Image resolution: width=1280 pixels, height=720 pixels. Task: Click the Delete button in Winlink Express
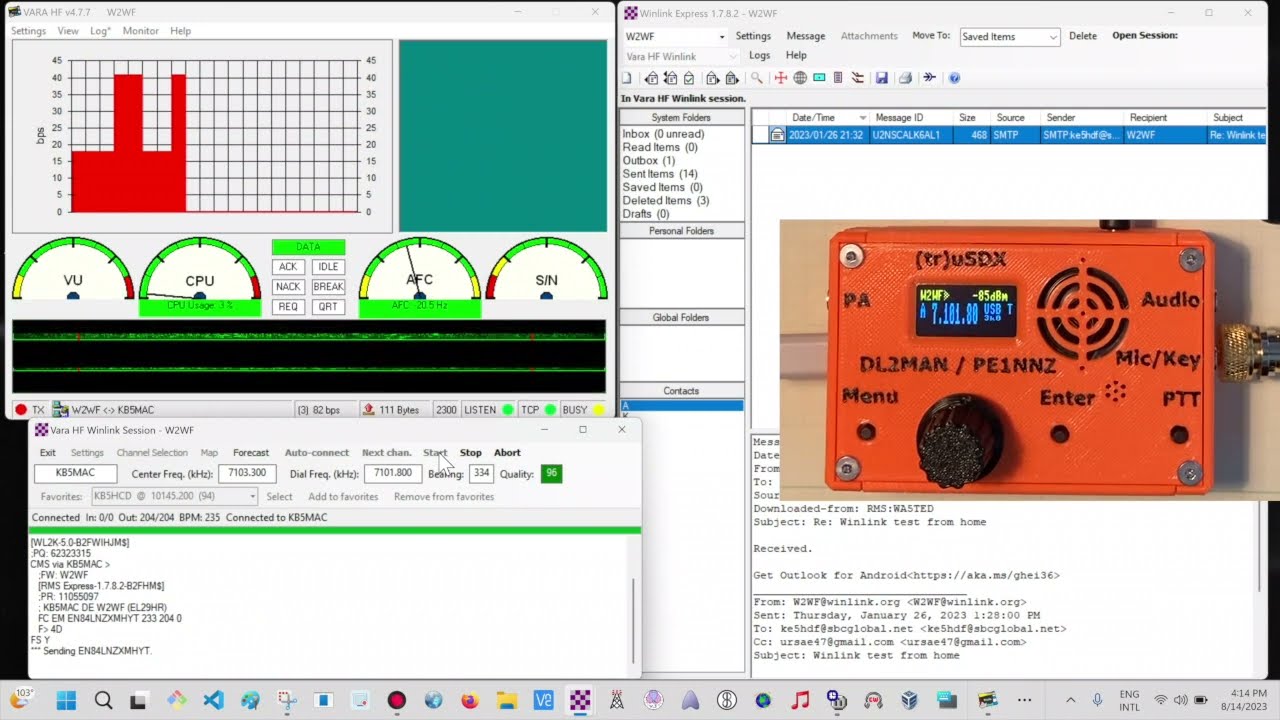tap(1083, 36)
